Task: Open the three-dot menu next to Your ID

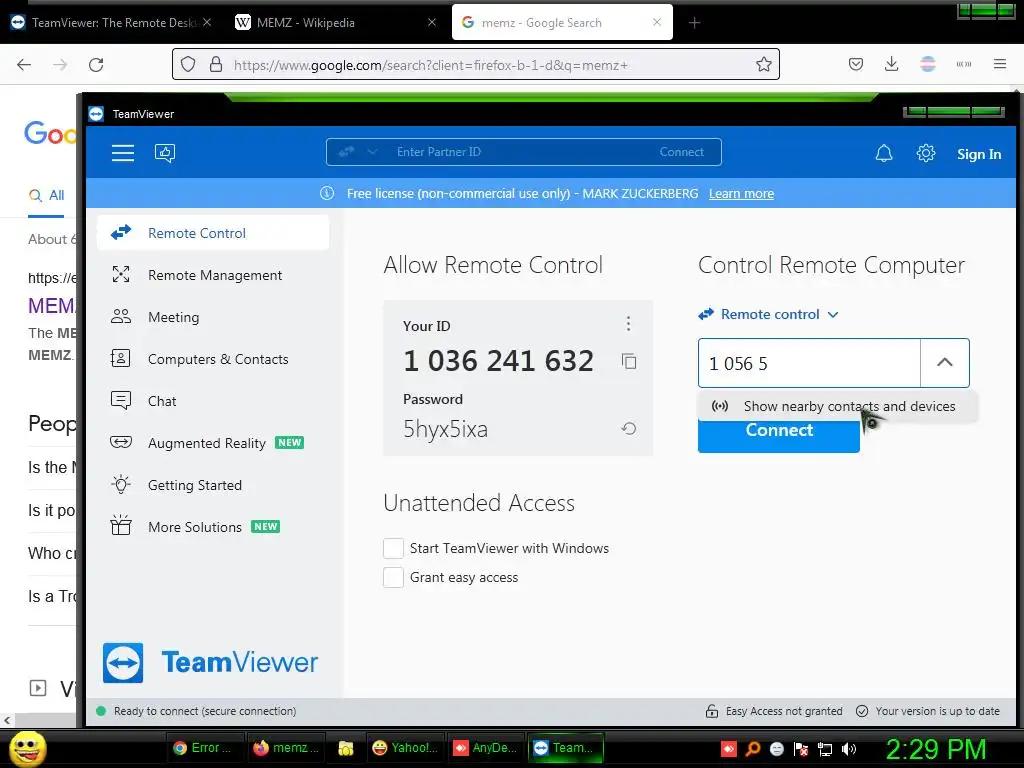Action: coord(628,323)
